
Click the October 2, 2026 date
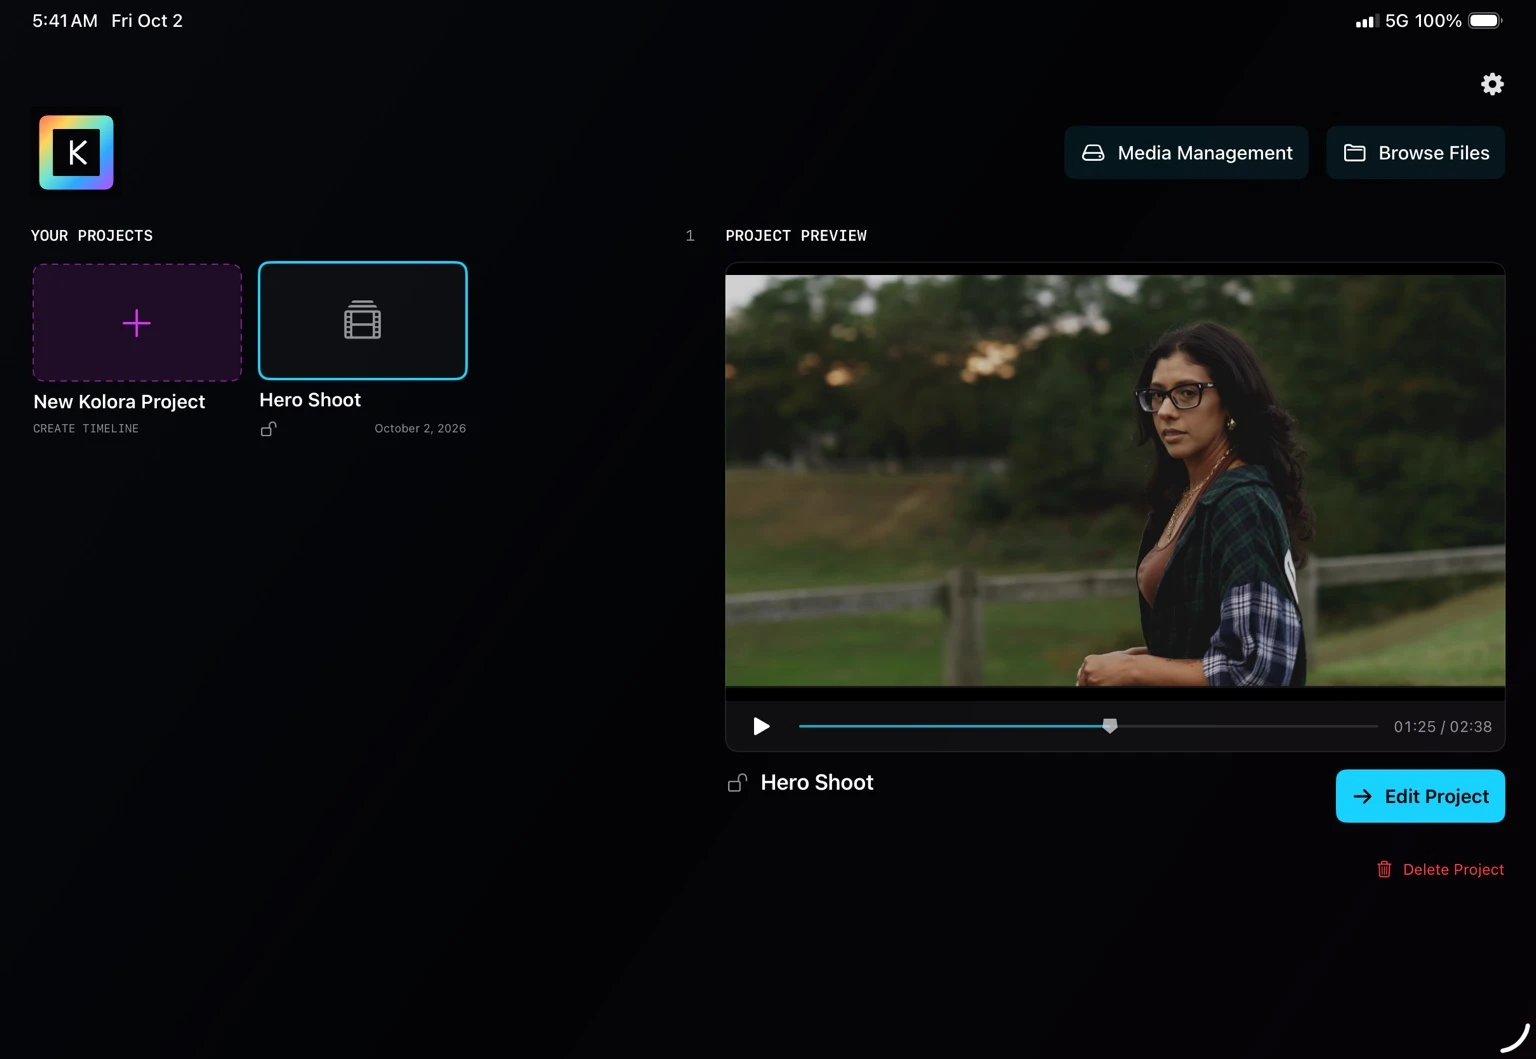[x=420, y=429]
